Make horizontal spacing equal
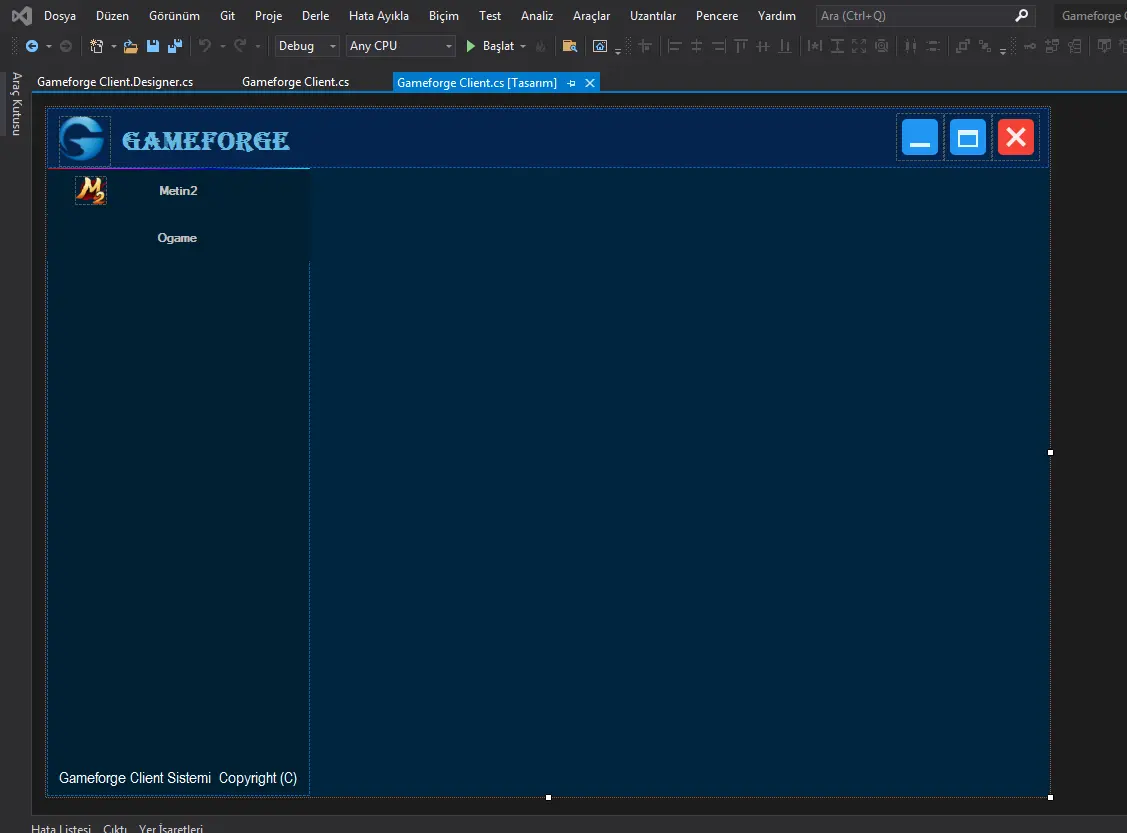The image size is (1127, 833). [911, 46]
